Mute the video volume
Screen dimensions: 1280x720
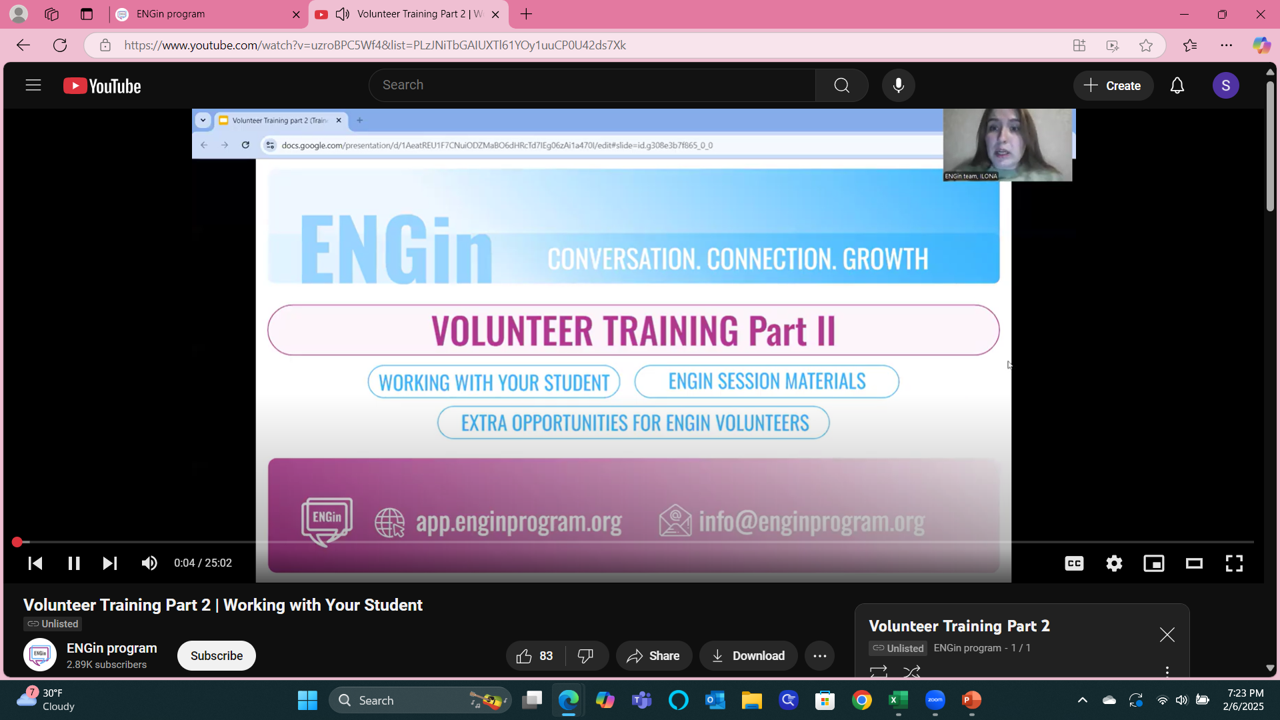[x=149, y=563]
